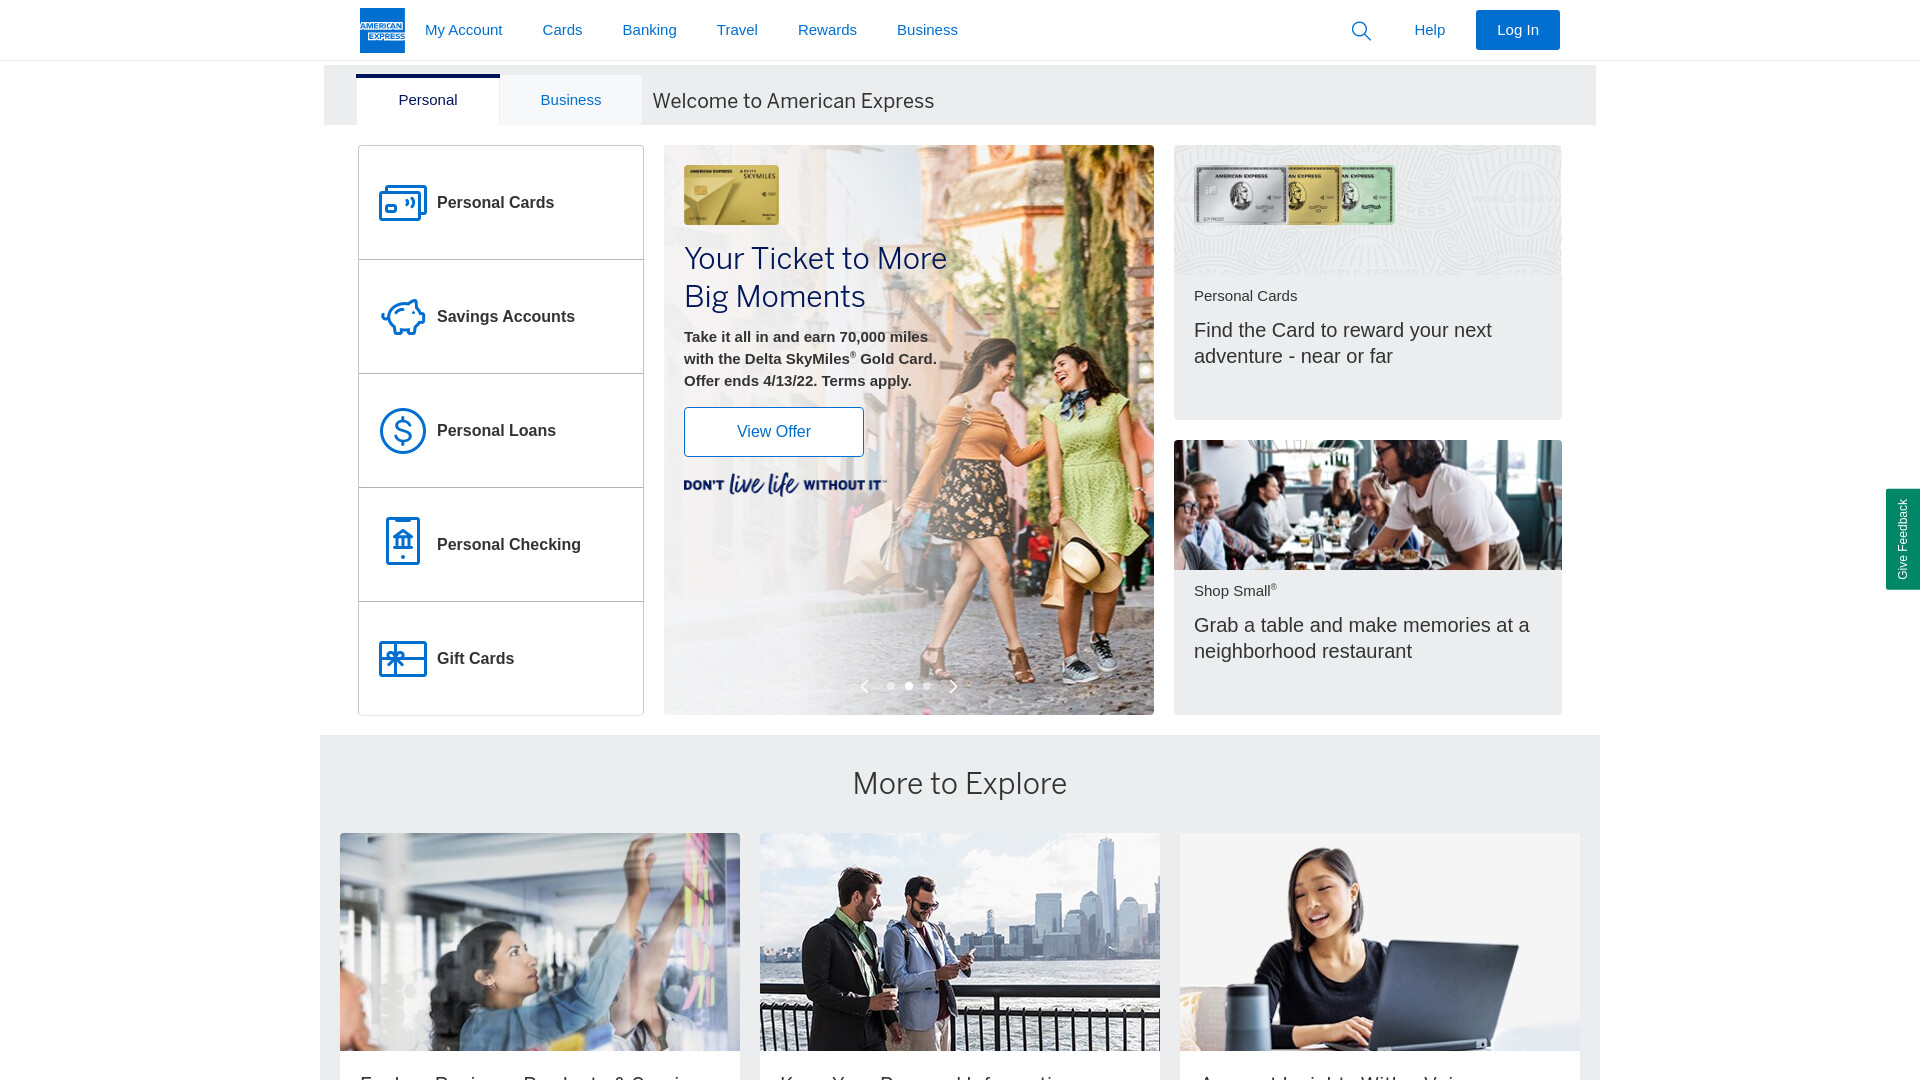Open 'Find the Card to reward' link
The height and width of the screenshot is (1080, 1920).
[1342, 343]
